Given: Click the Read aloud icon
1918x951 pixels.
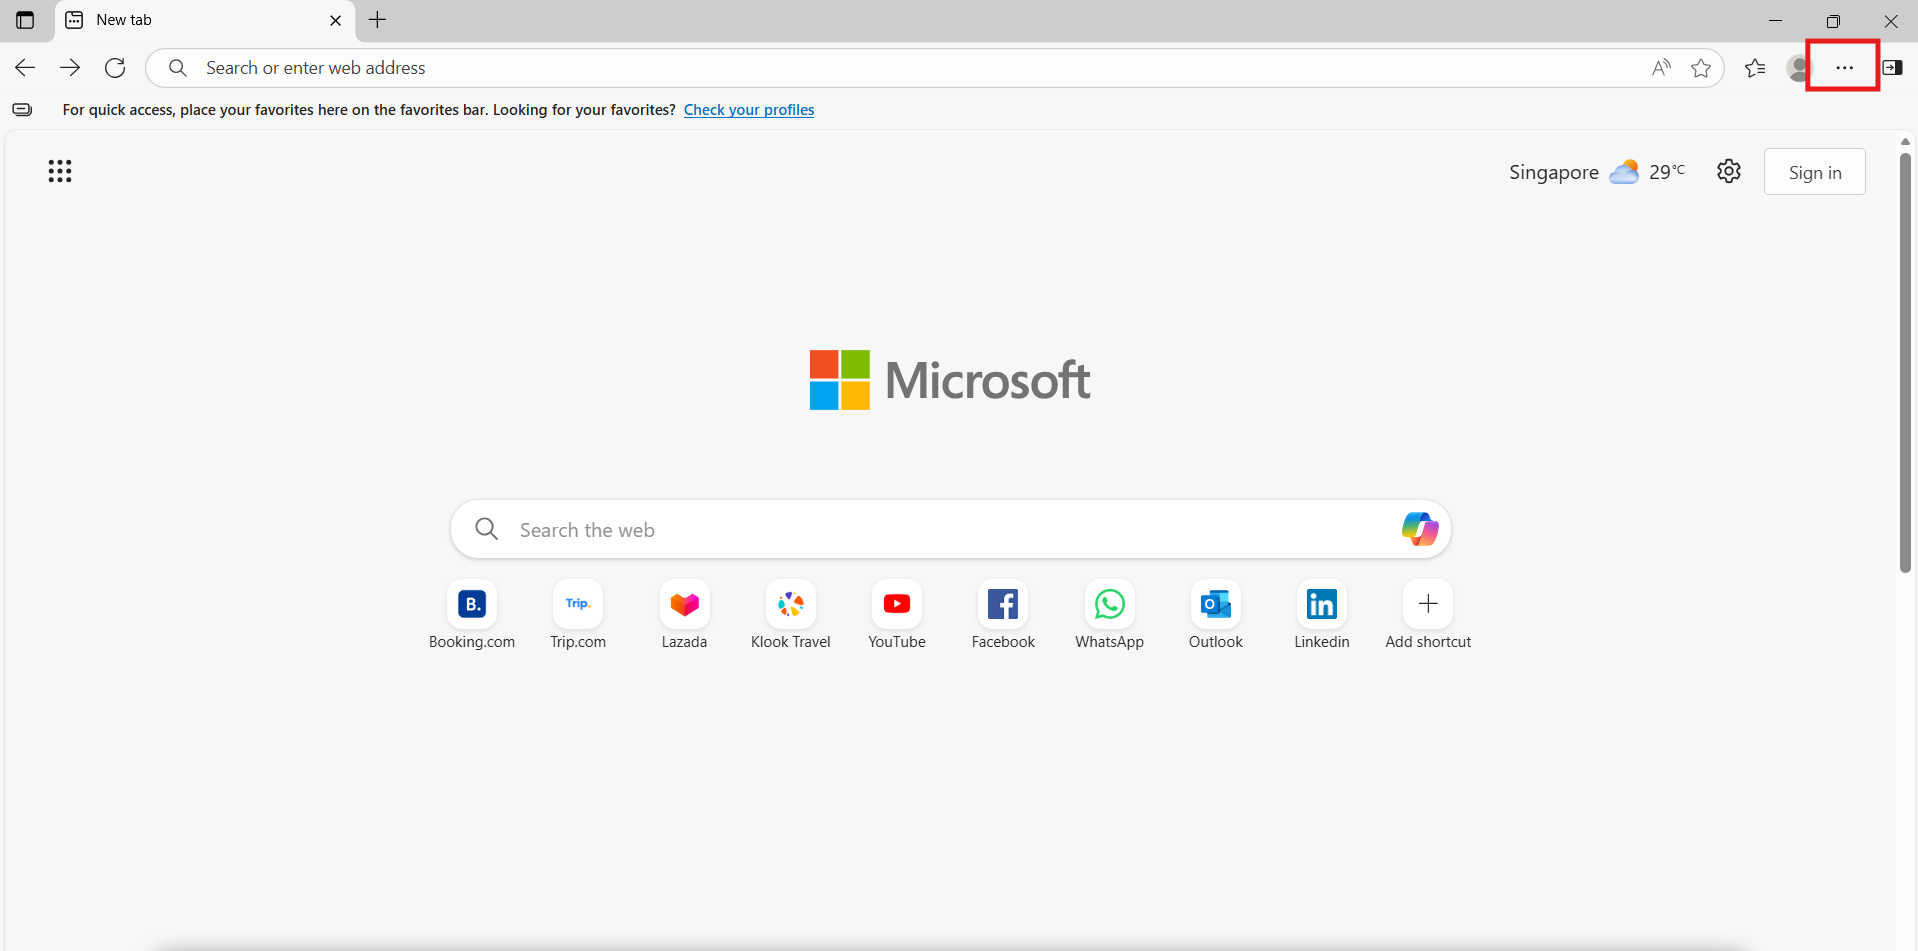Looking at the screenshot, I should coord(1661,68).
